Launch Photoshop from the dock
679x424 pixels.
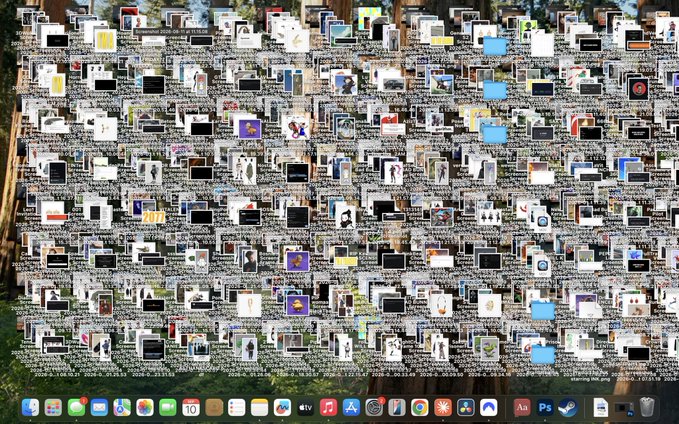(545, 408)
